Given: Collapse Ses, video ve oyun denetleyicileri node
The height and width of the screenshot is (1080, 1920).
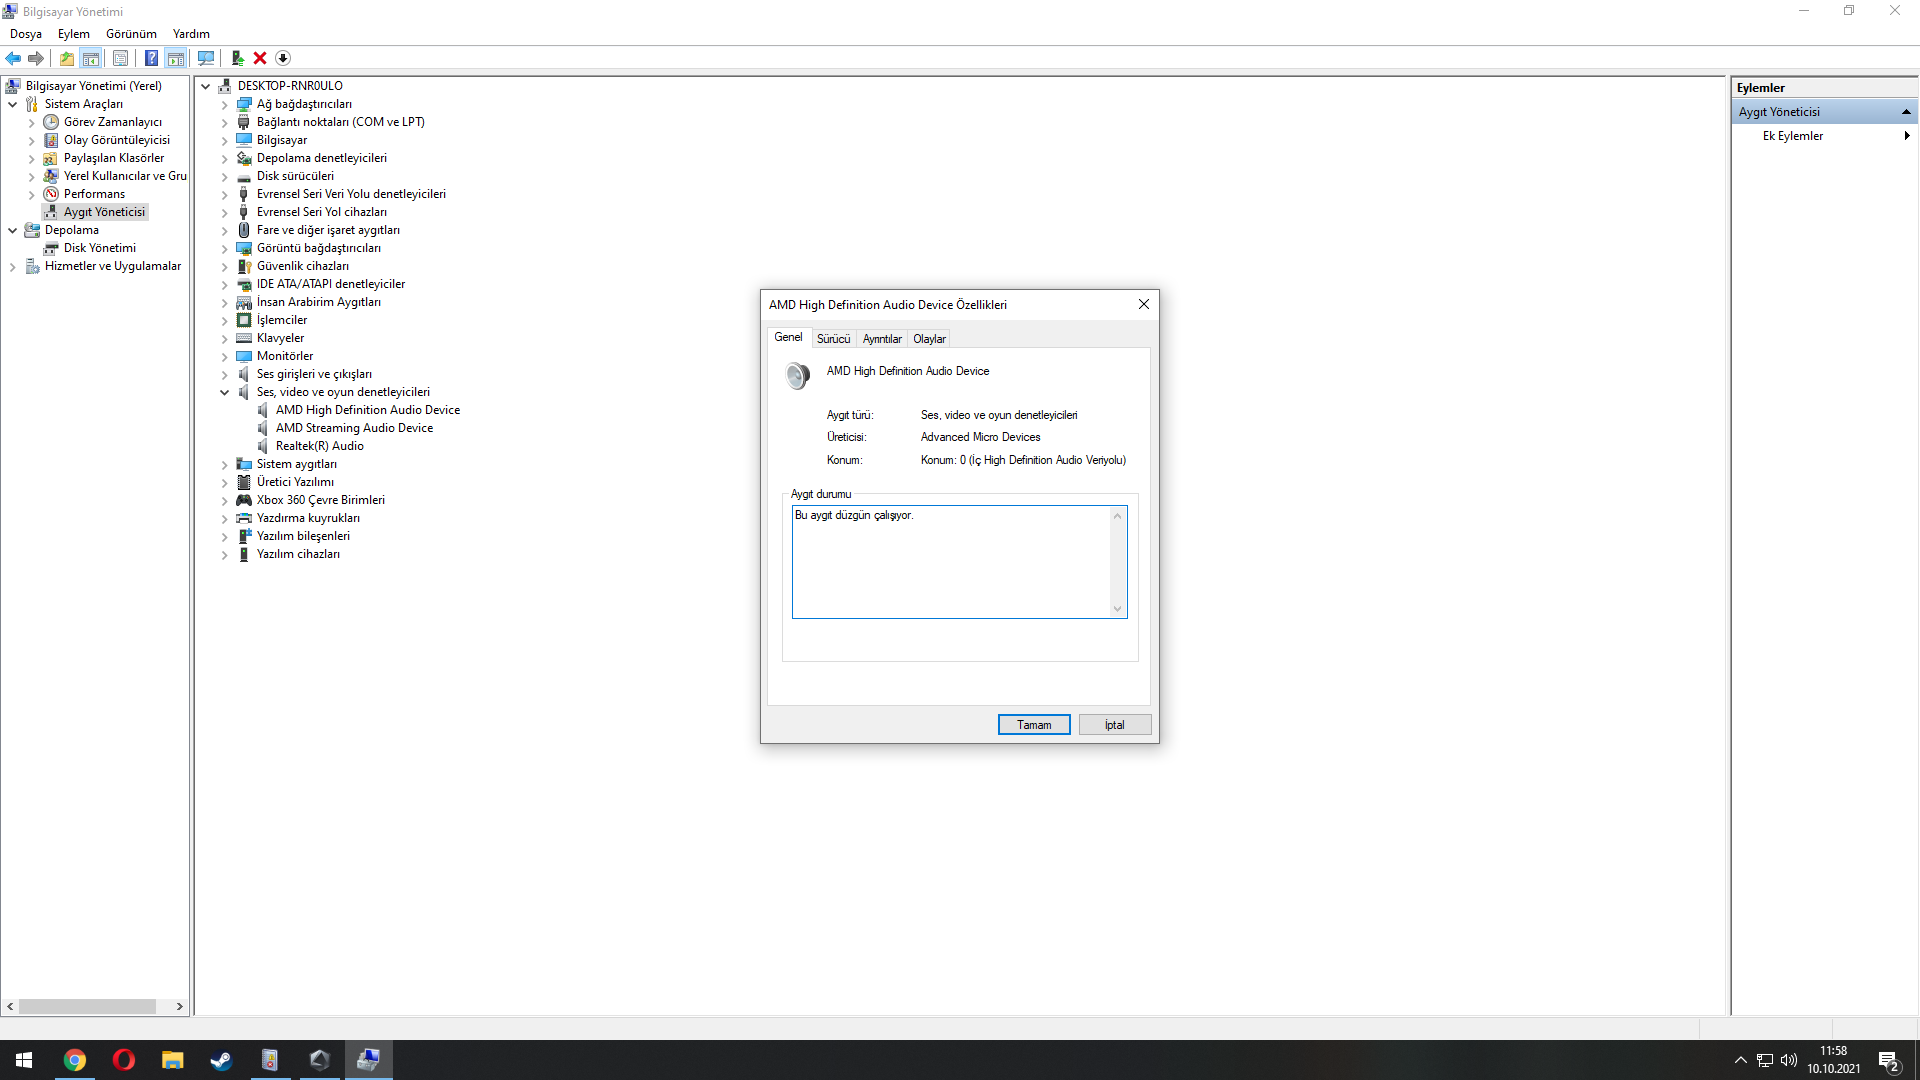Looking at the screenshot, I should (x=225, y=393).
